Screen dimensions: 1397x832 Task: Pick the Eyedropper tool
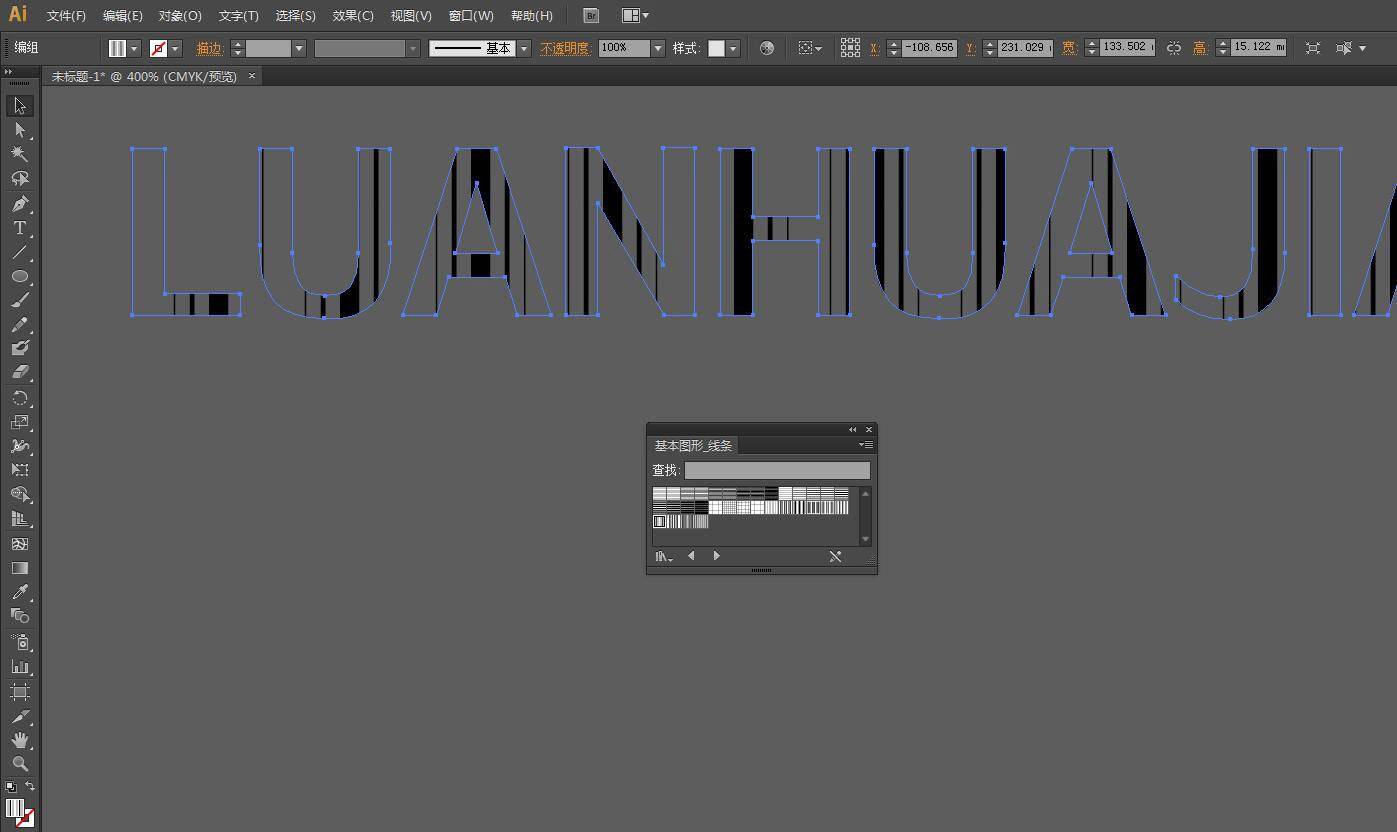(x=19, y=592)
